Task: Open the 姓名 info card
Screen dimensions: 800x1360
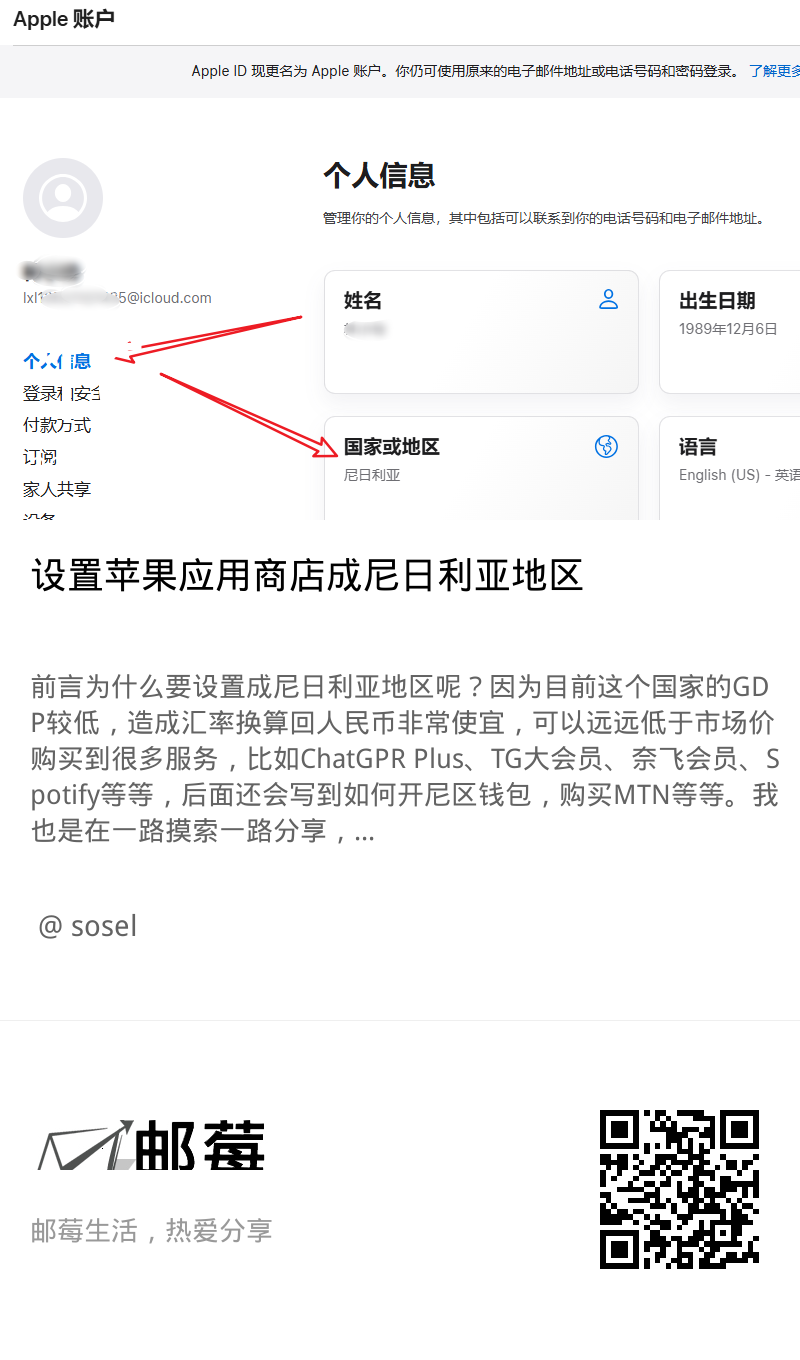Action: click(481, 332)
